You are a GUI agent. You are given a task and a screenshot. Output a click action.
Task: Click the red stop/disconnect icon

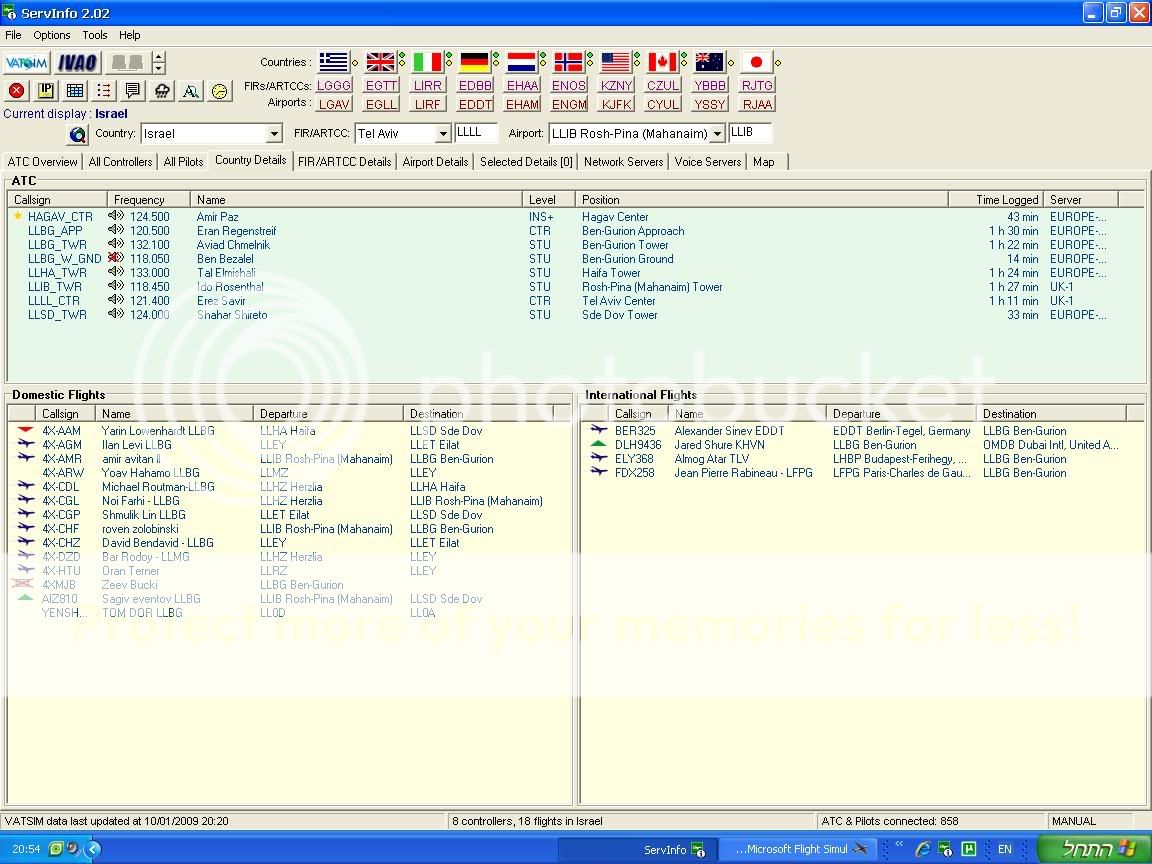(17, 91)
